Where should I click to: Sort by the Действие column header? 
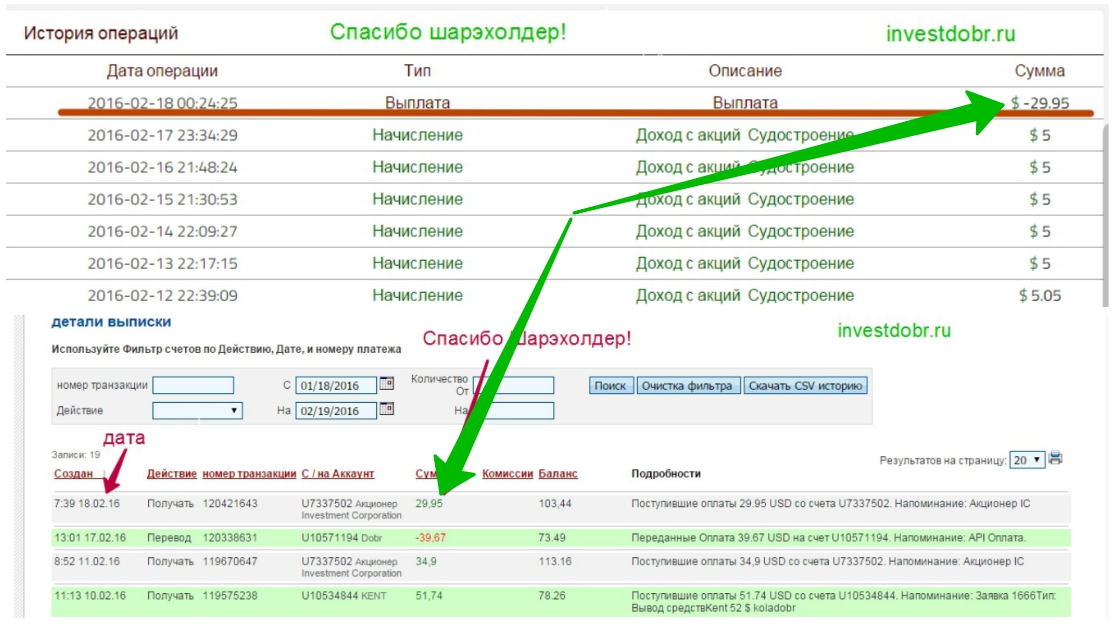click(x=171, y=474)
